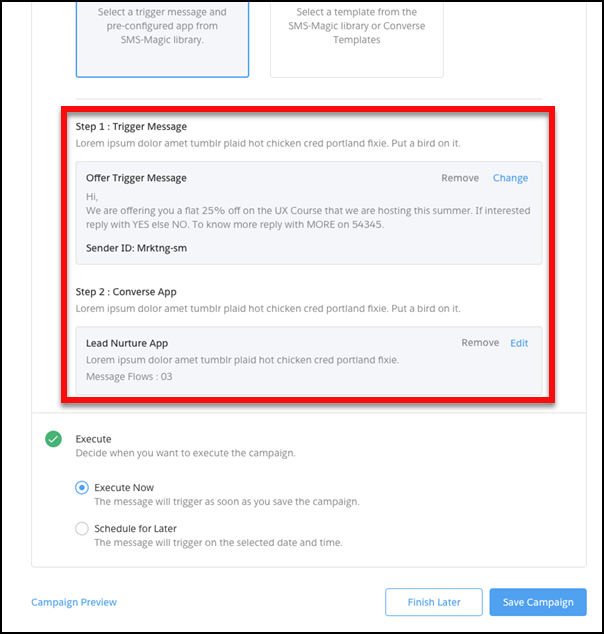The height and width of the screenshot is (634, 604).
Task: Click the Save Campaign button
Action: [x=538, y=602]
